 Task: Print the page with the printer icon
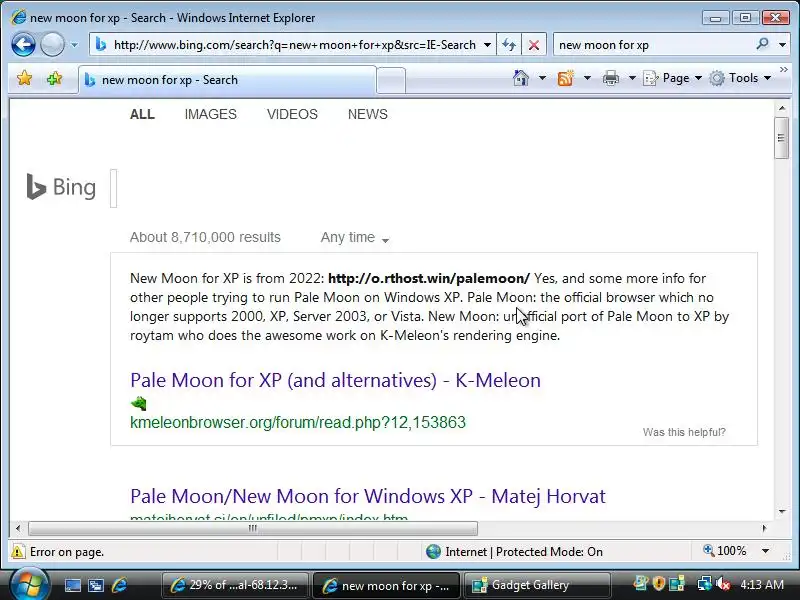coord(611,78)
